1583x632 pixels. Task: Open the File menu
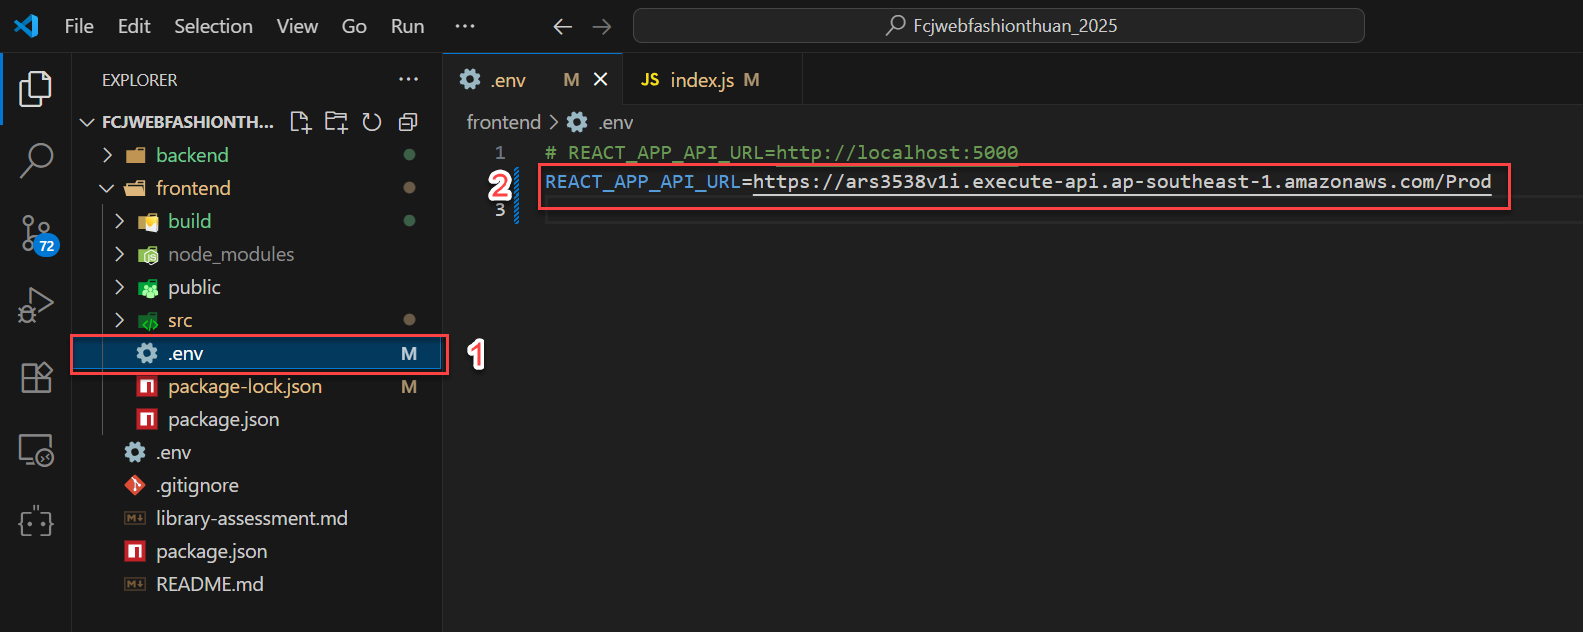[79, 26]
